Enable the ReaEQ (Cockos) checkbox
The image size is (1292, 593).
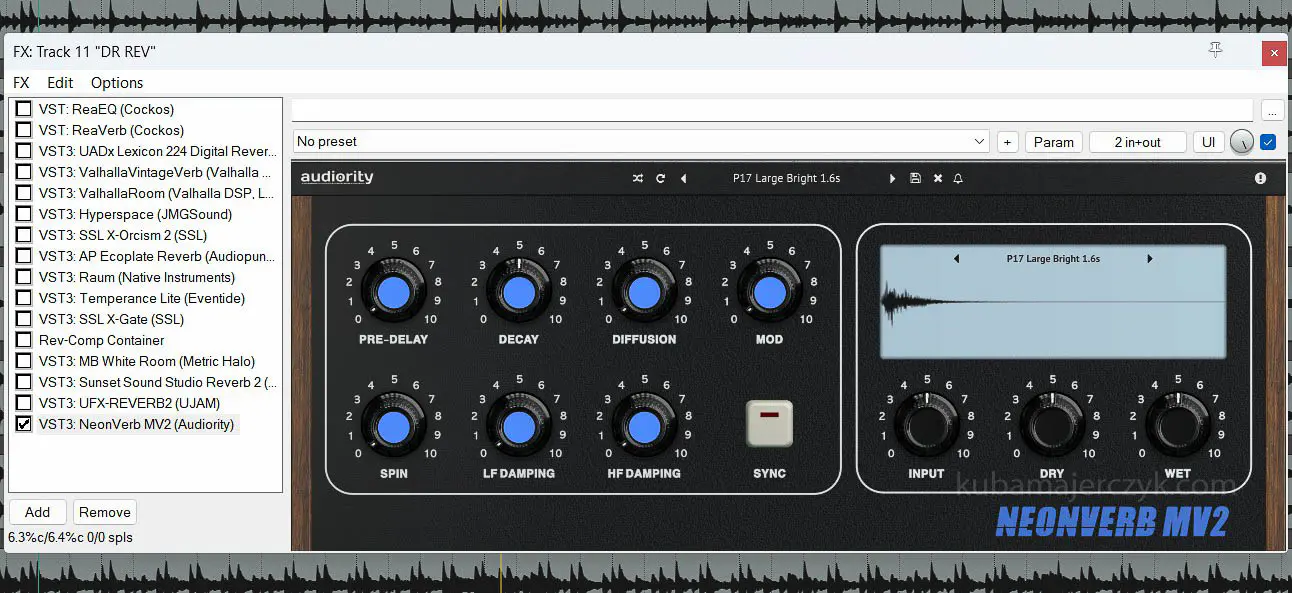pos(23,109)
